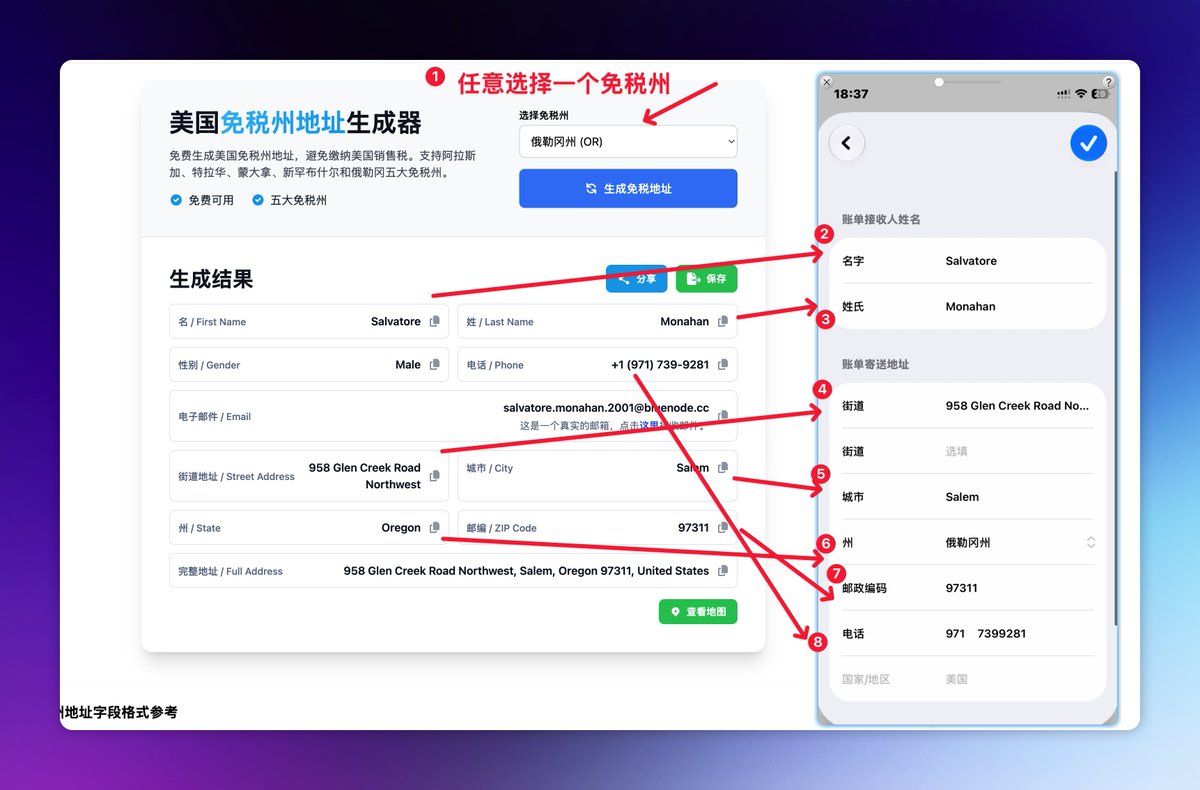
Task: Copy the email address field value
Action: tap(723, 416)
